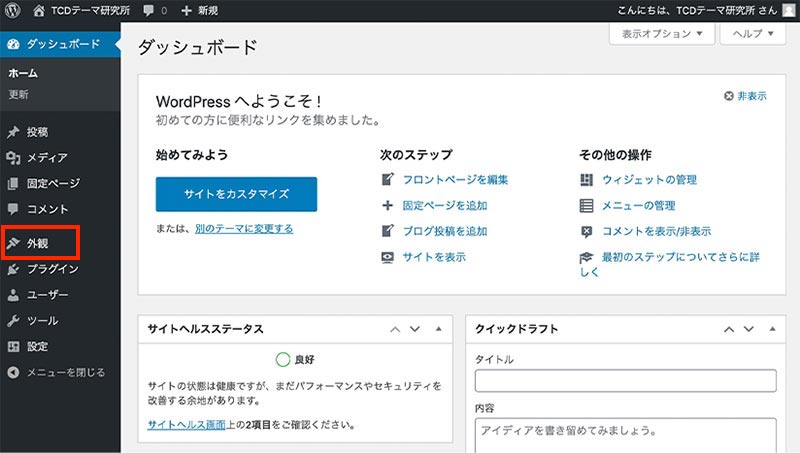This screenshot has height=453, width=800.
Task: Click the edit icon beside ブログ投稿を追加
Action: 388,231
